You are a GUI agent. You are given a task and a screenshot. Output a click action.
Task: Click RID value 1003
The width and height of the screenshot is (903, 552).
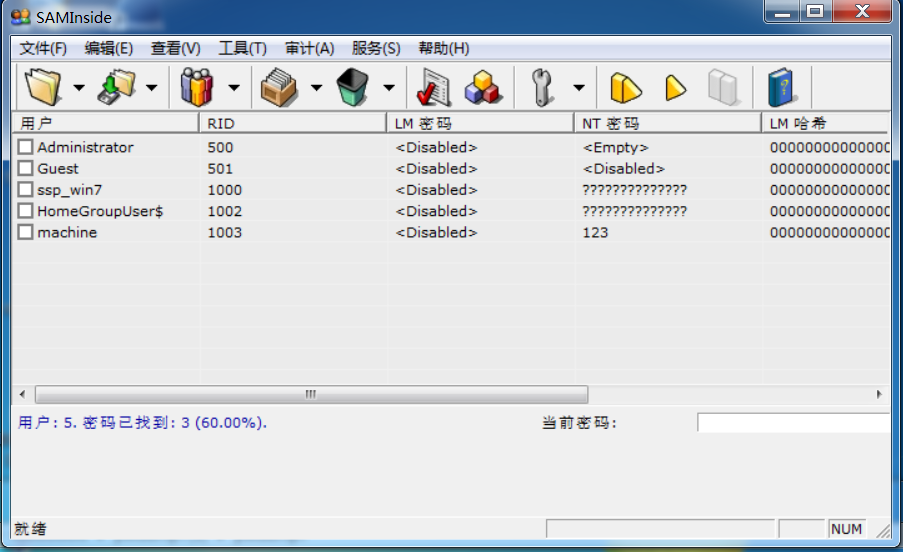tap(225, 233)
